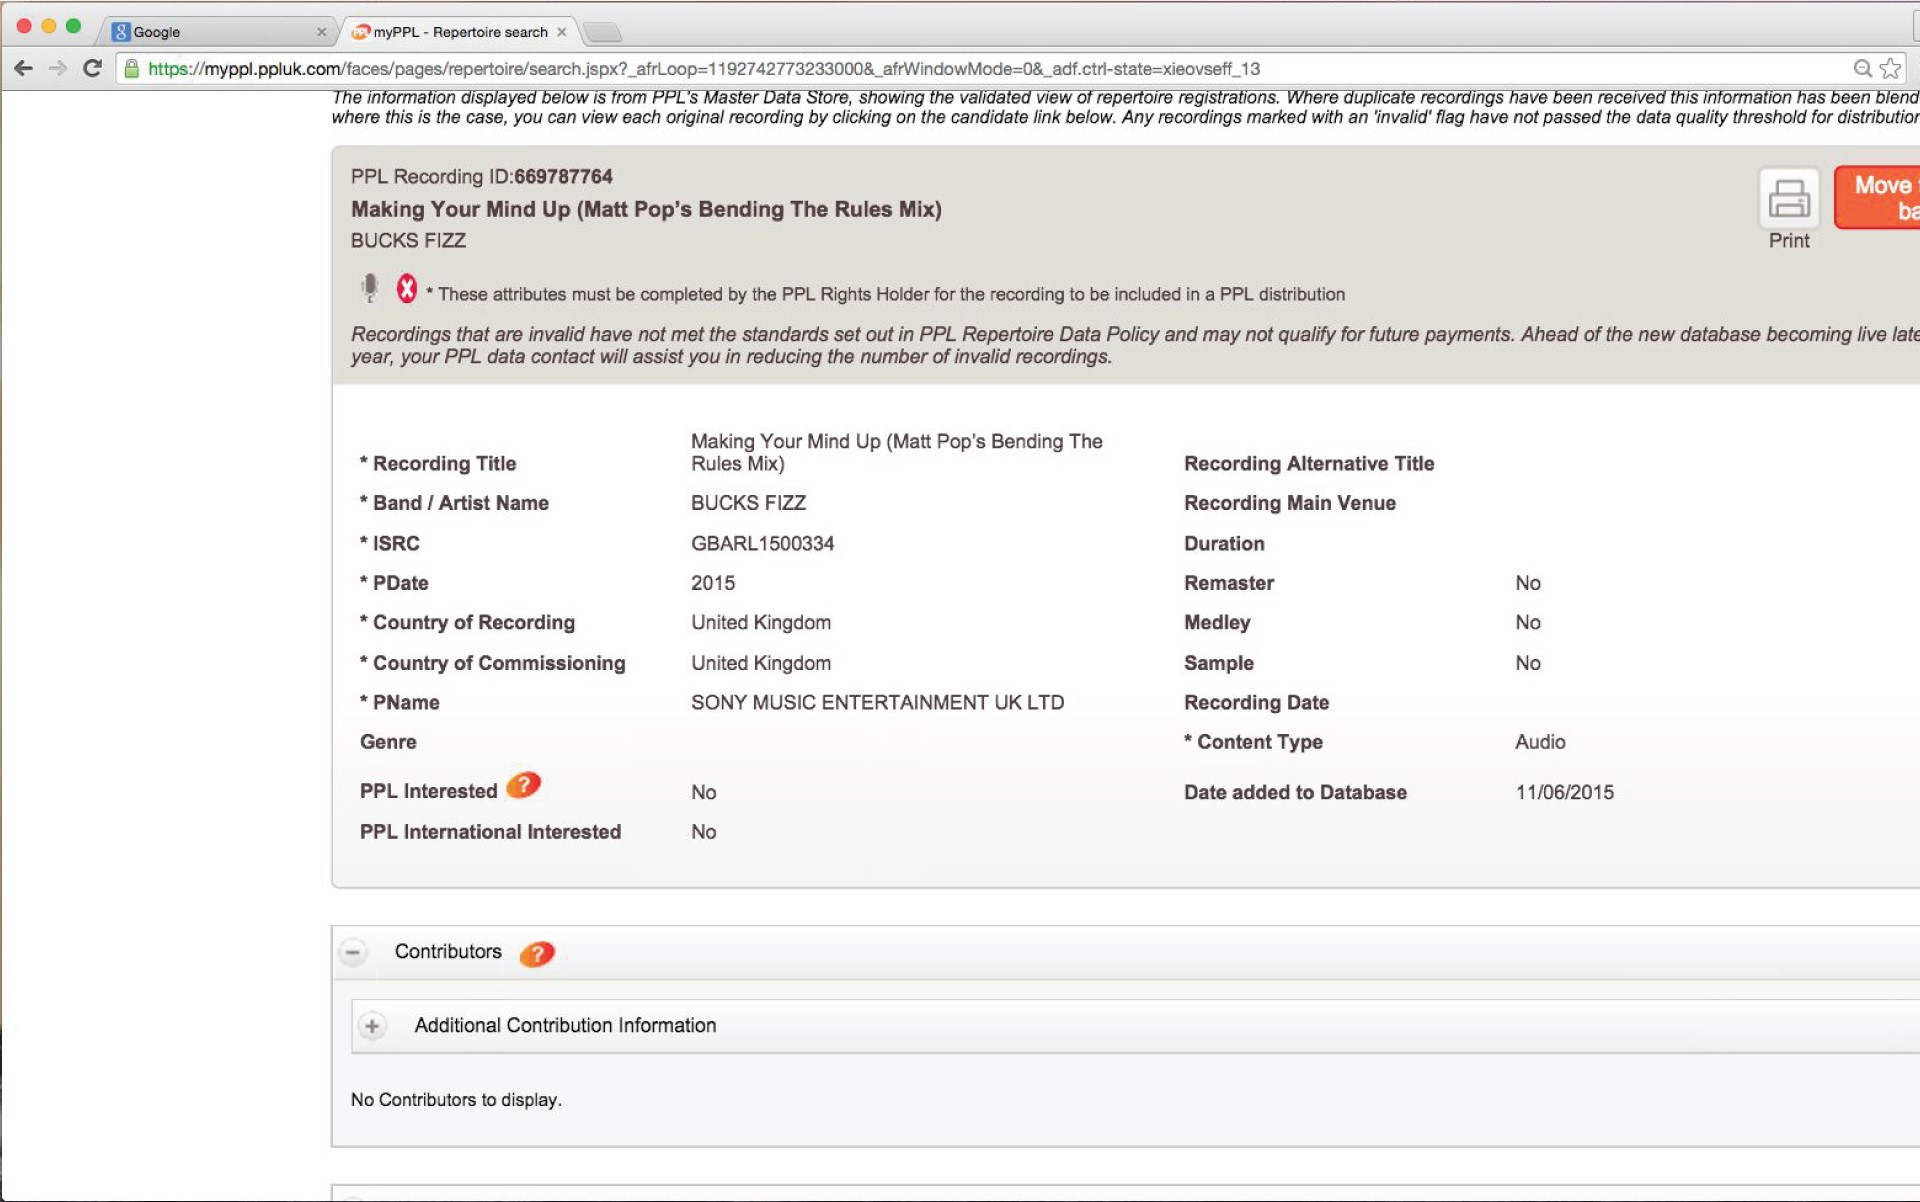The width and height of the screenshot is (1920, 1202).
Task: Open help icon next to Contributors
Action: [537, 954]
